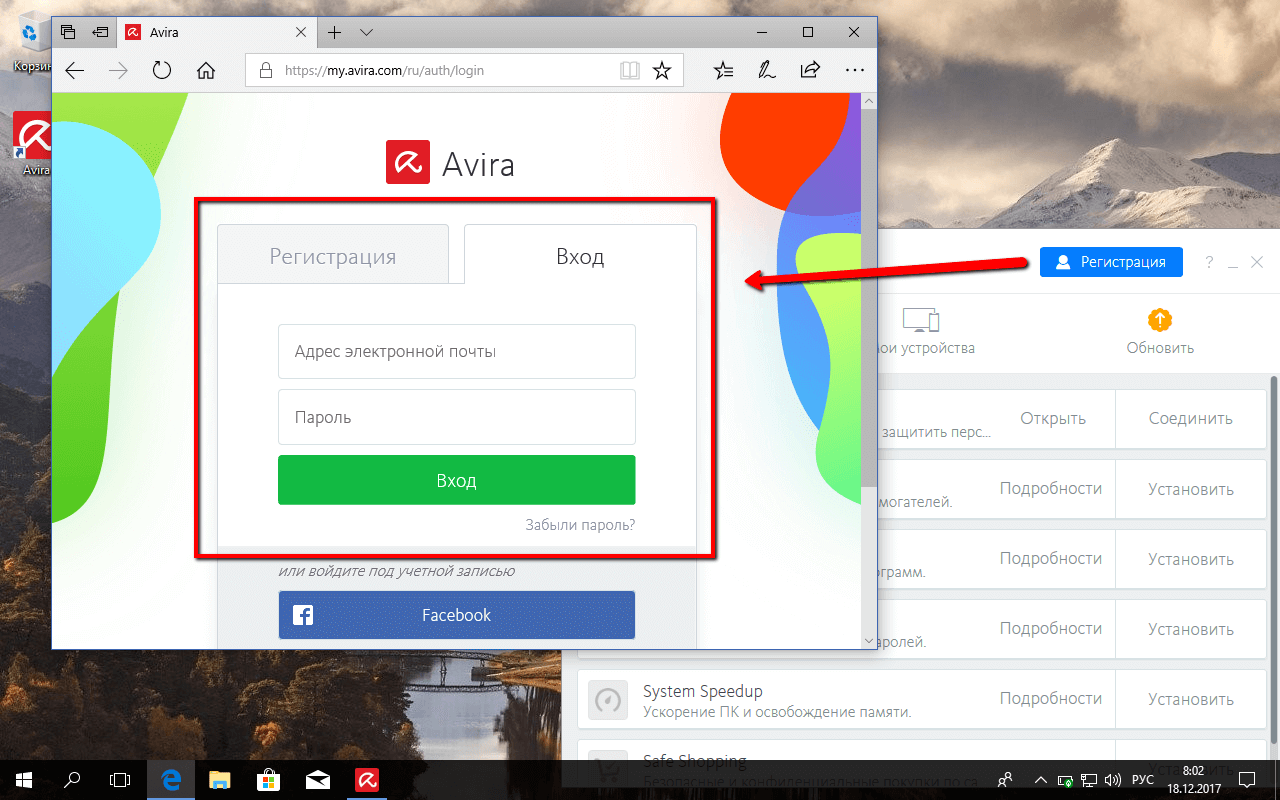Open Task View on taskbar

(x=120, y=778)
